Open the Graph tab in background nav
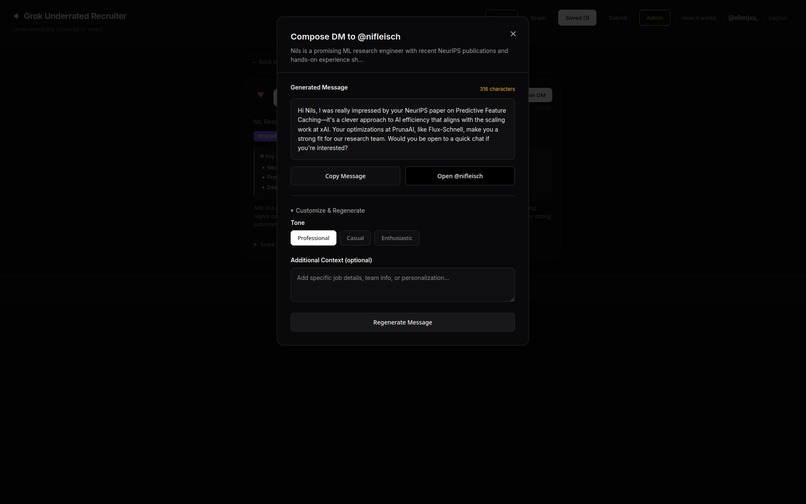This screenshot has height=504, width=806. tap(538, 18)
